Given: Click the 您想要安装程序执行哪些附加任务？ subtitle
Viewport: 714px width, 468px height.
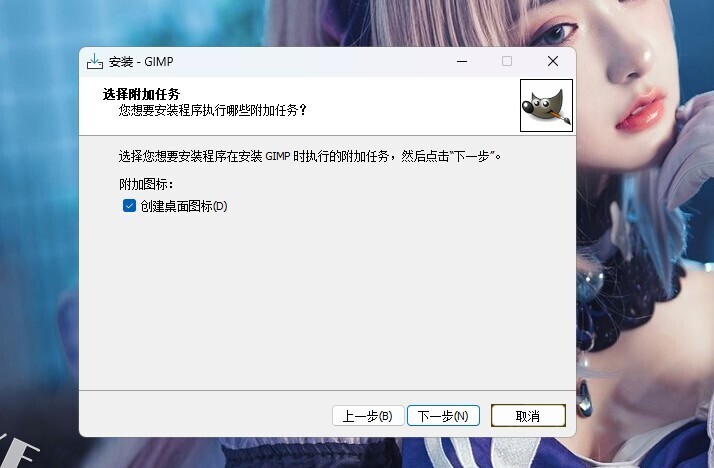Looking at the screenshot, I should pyautogui.click(x=213, y=110).
